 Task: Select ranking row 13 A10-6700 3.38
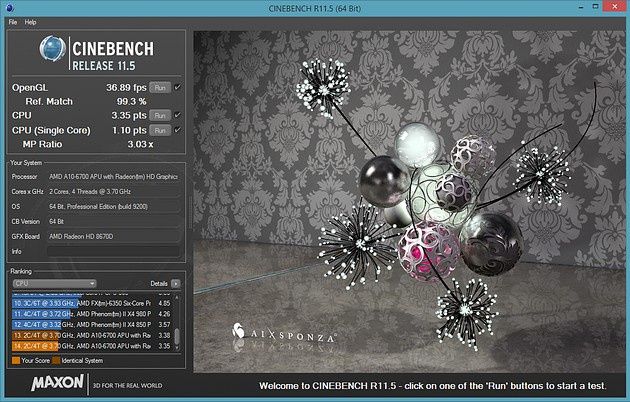click(x=92, y=335)
